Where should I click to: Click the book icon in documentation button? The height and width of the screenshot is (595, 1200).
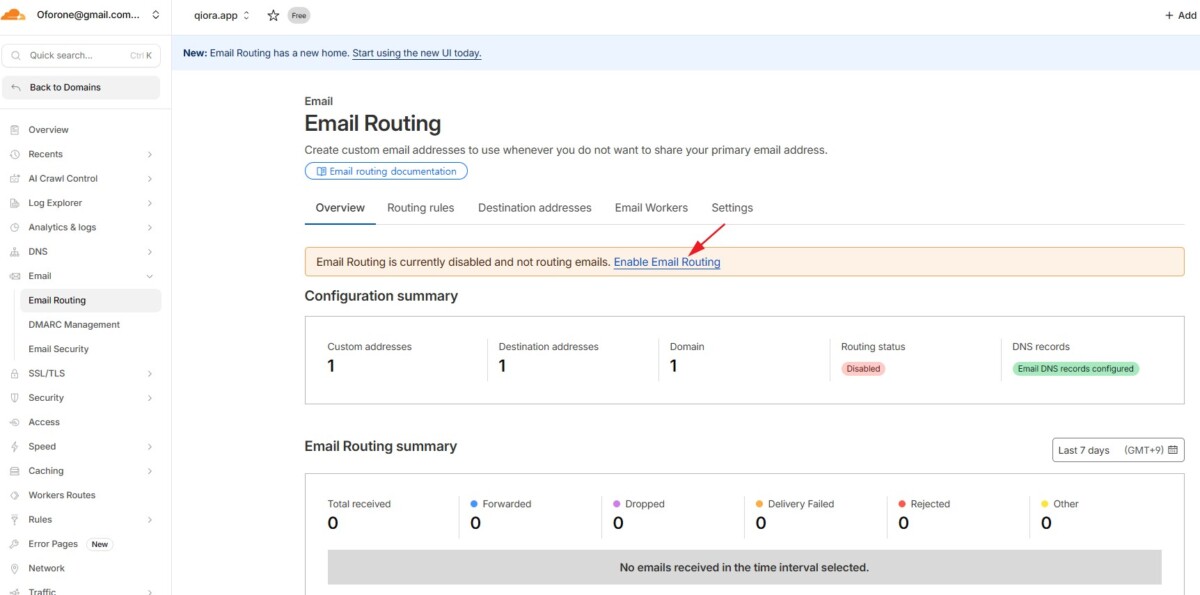[321, 172]
